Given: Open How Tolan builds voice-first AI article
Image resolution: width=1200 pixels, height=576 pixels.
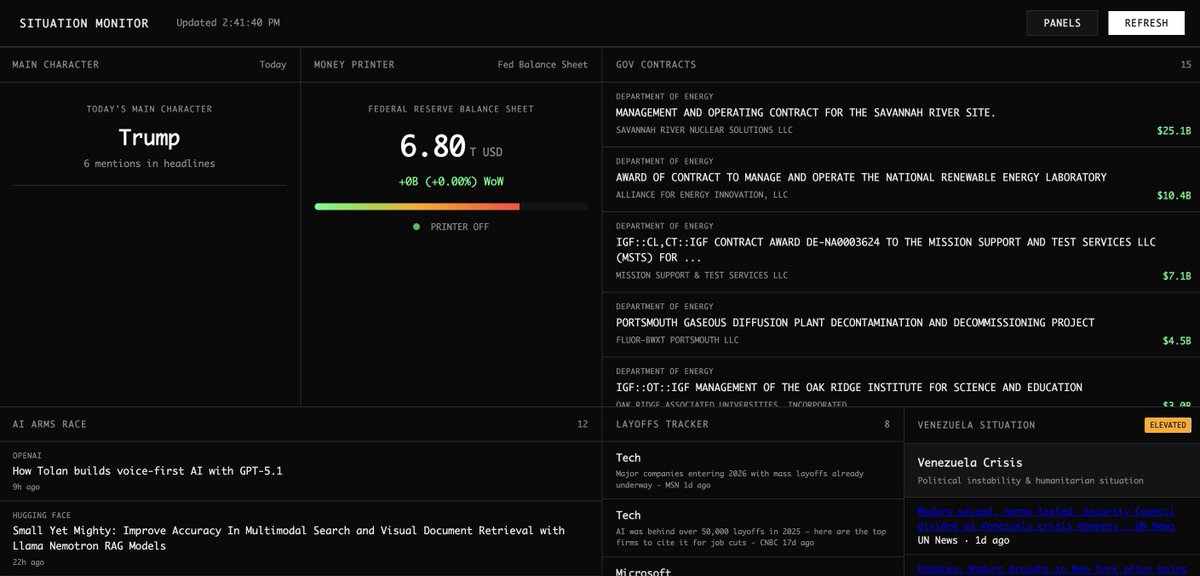Looking at the screenshot, I should pyautogui.click(x=147, y=470).
